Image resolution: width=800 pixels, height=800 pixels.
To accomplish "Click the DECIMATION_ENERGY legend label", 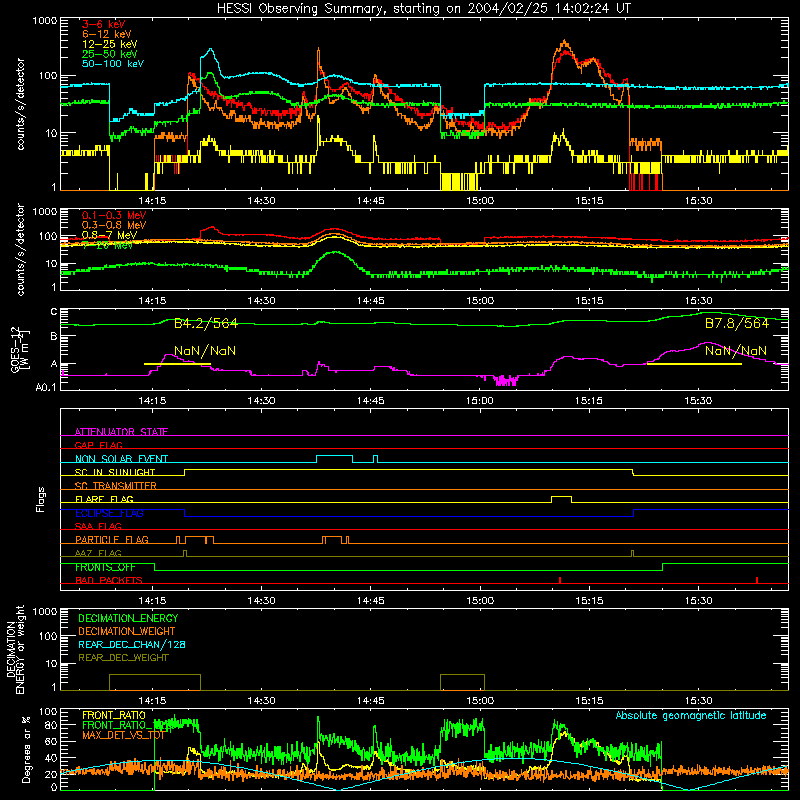I will (x=128, y=618).
